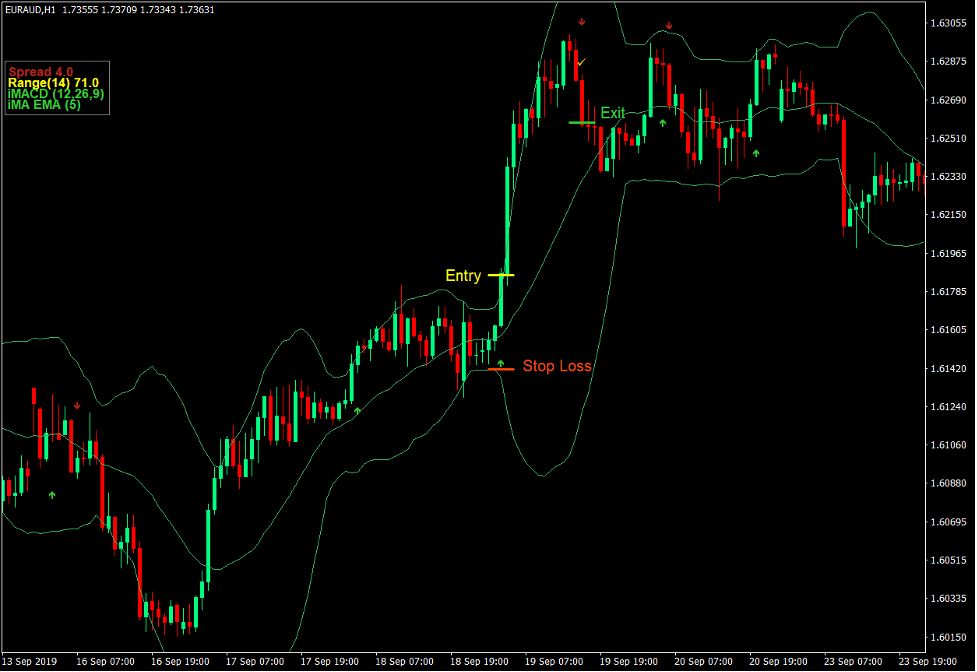
Task: Click the yellow checkmark below the top sell arrow
Action: tap(581, 63)
